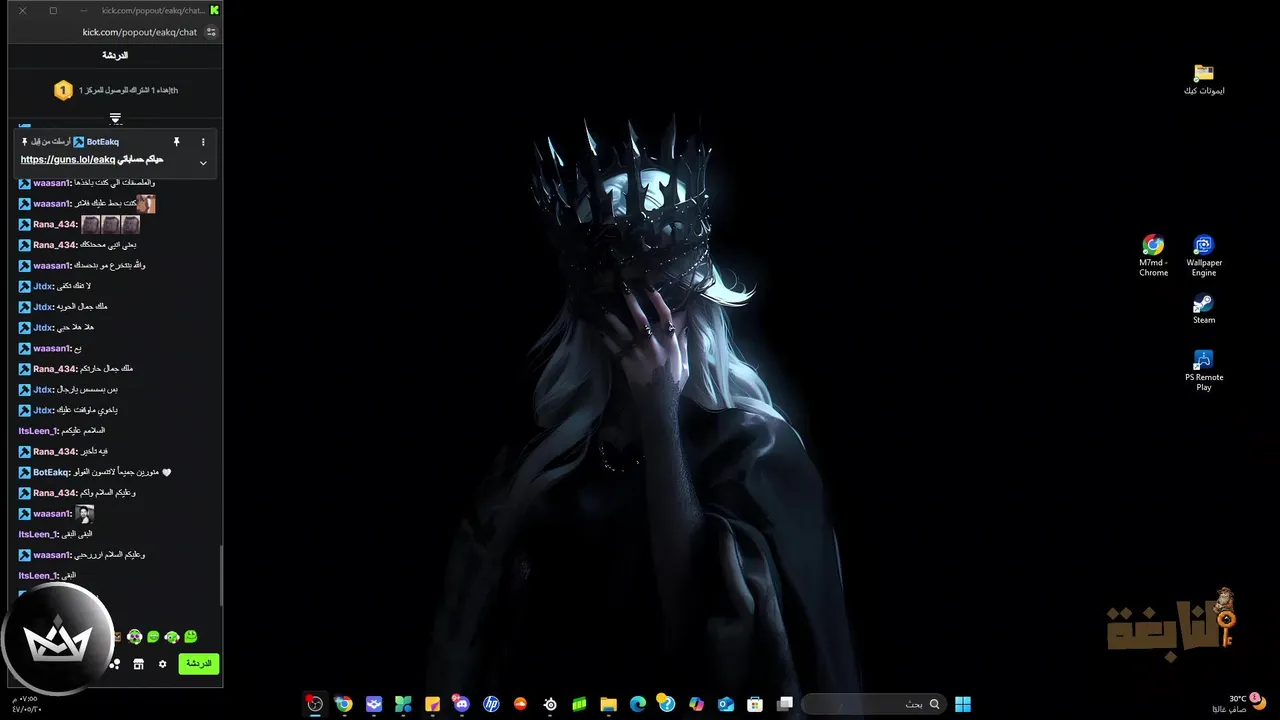Viewport: 1280px width, 720px height.
Task: Open the yellow sticky notes taskbar app
Action: (x=432, y=704)
